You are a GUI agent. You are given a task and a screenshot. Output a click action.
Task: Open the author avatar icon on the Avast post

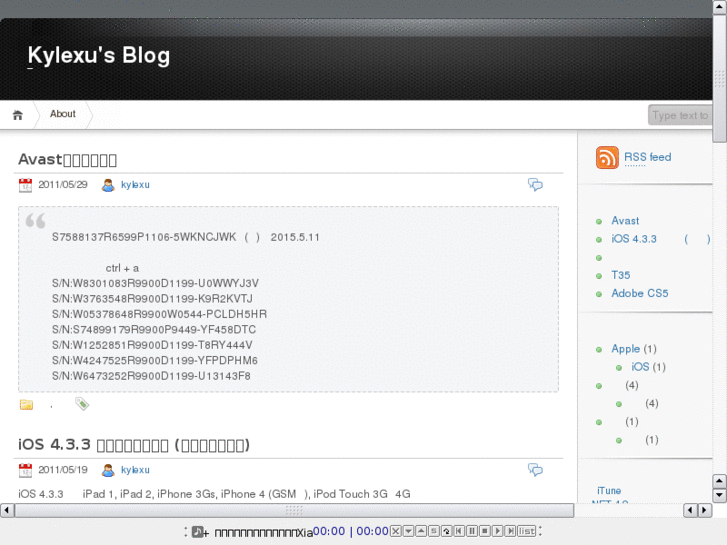tap(108, 185)
